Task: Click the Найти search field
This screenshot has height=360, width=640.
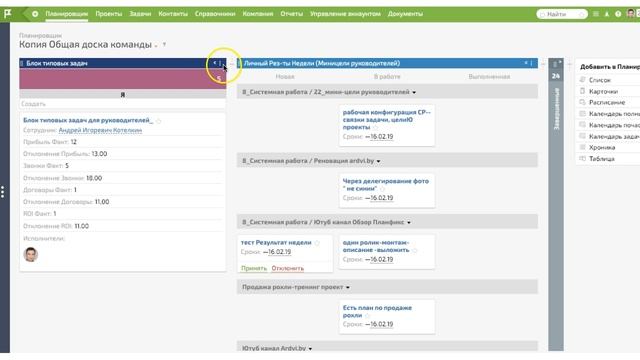Action: pyautogui.click(x=562, y=14)
